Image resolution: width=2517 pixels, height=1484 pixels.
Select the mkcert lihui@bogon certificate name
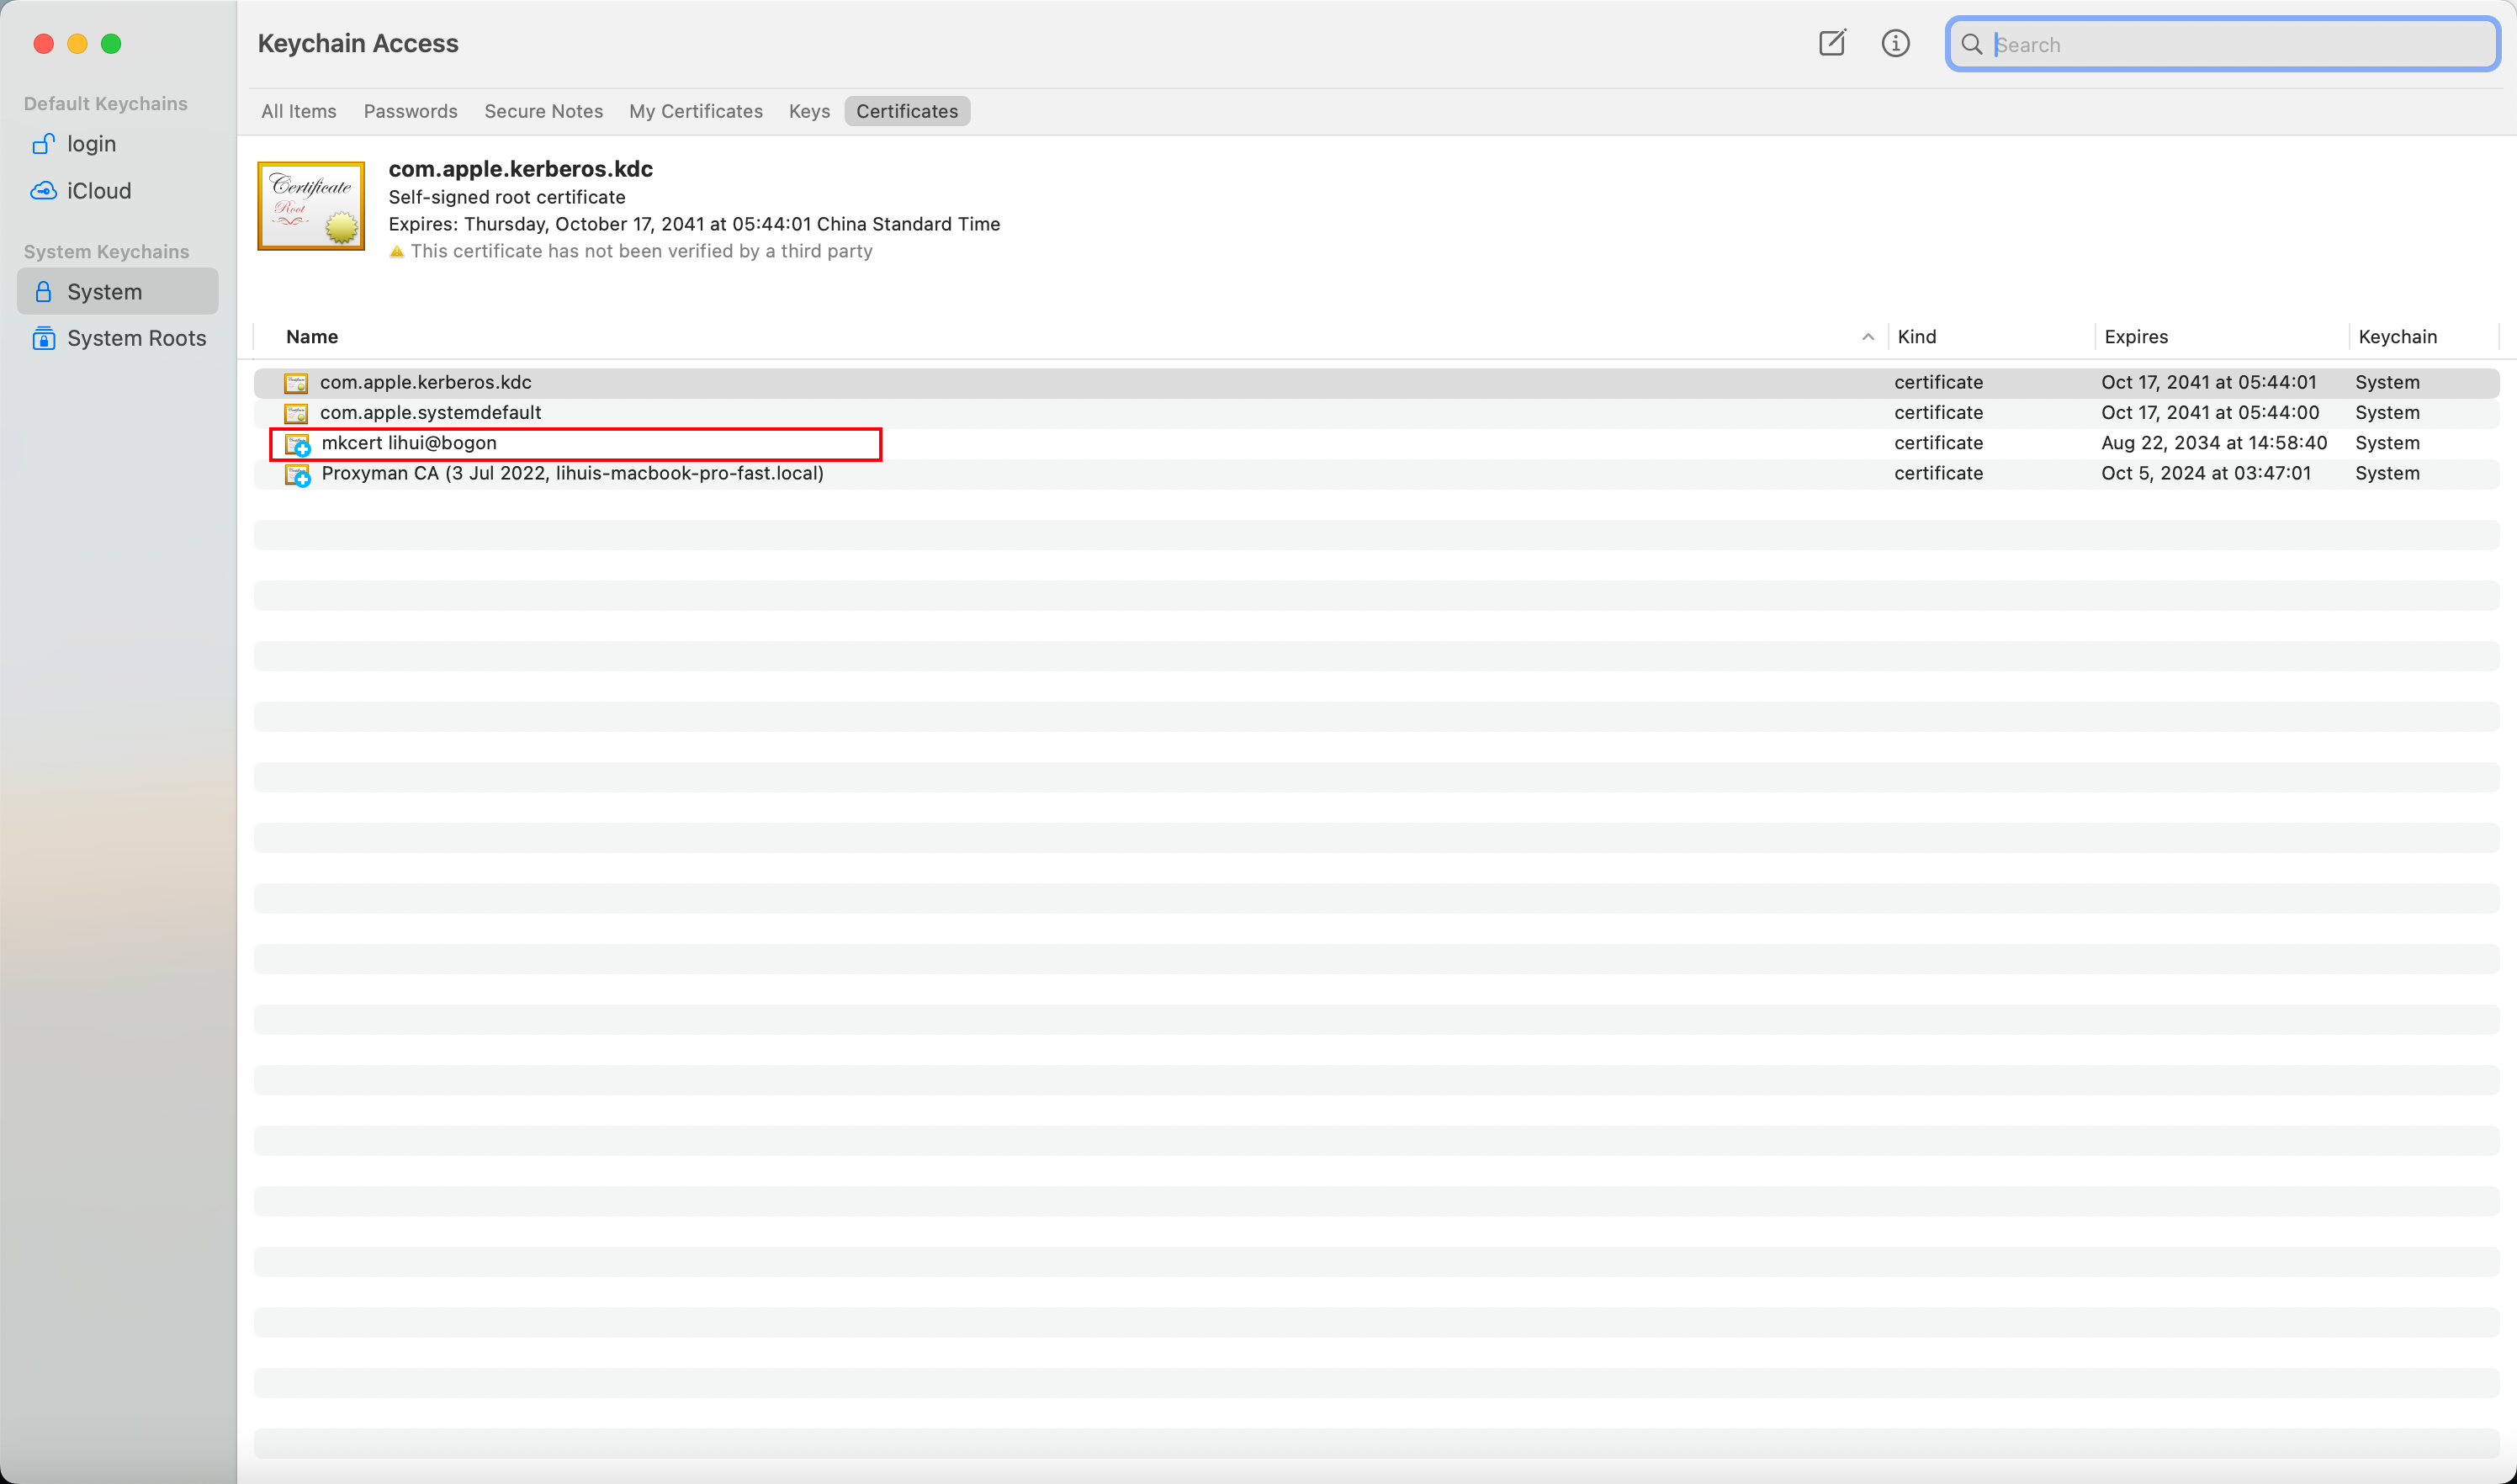409,443
